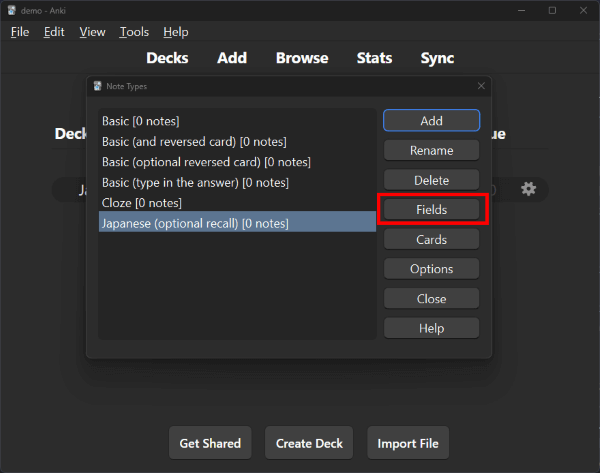The image size is (600, 473).
Task: Click the Cards button
Action: [431, 239]
